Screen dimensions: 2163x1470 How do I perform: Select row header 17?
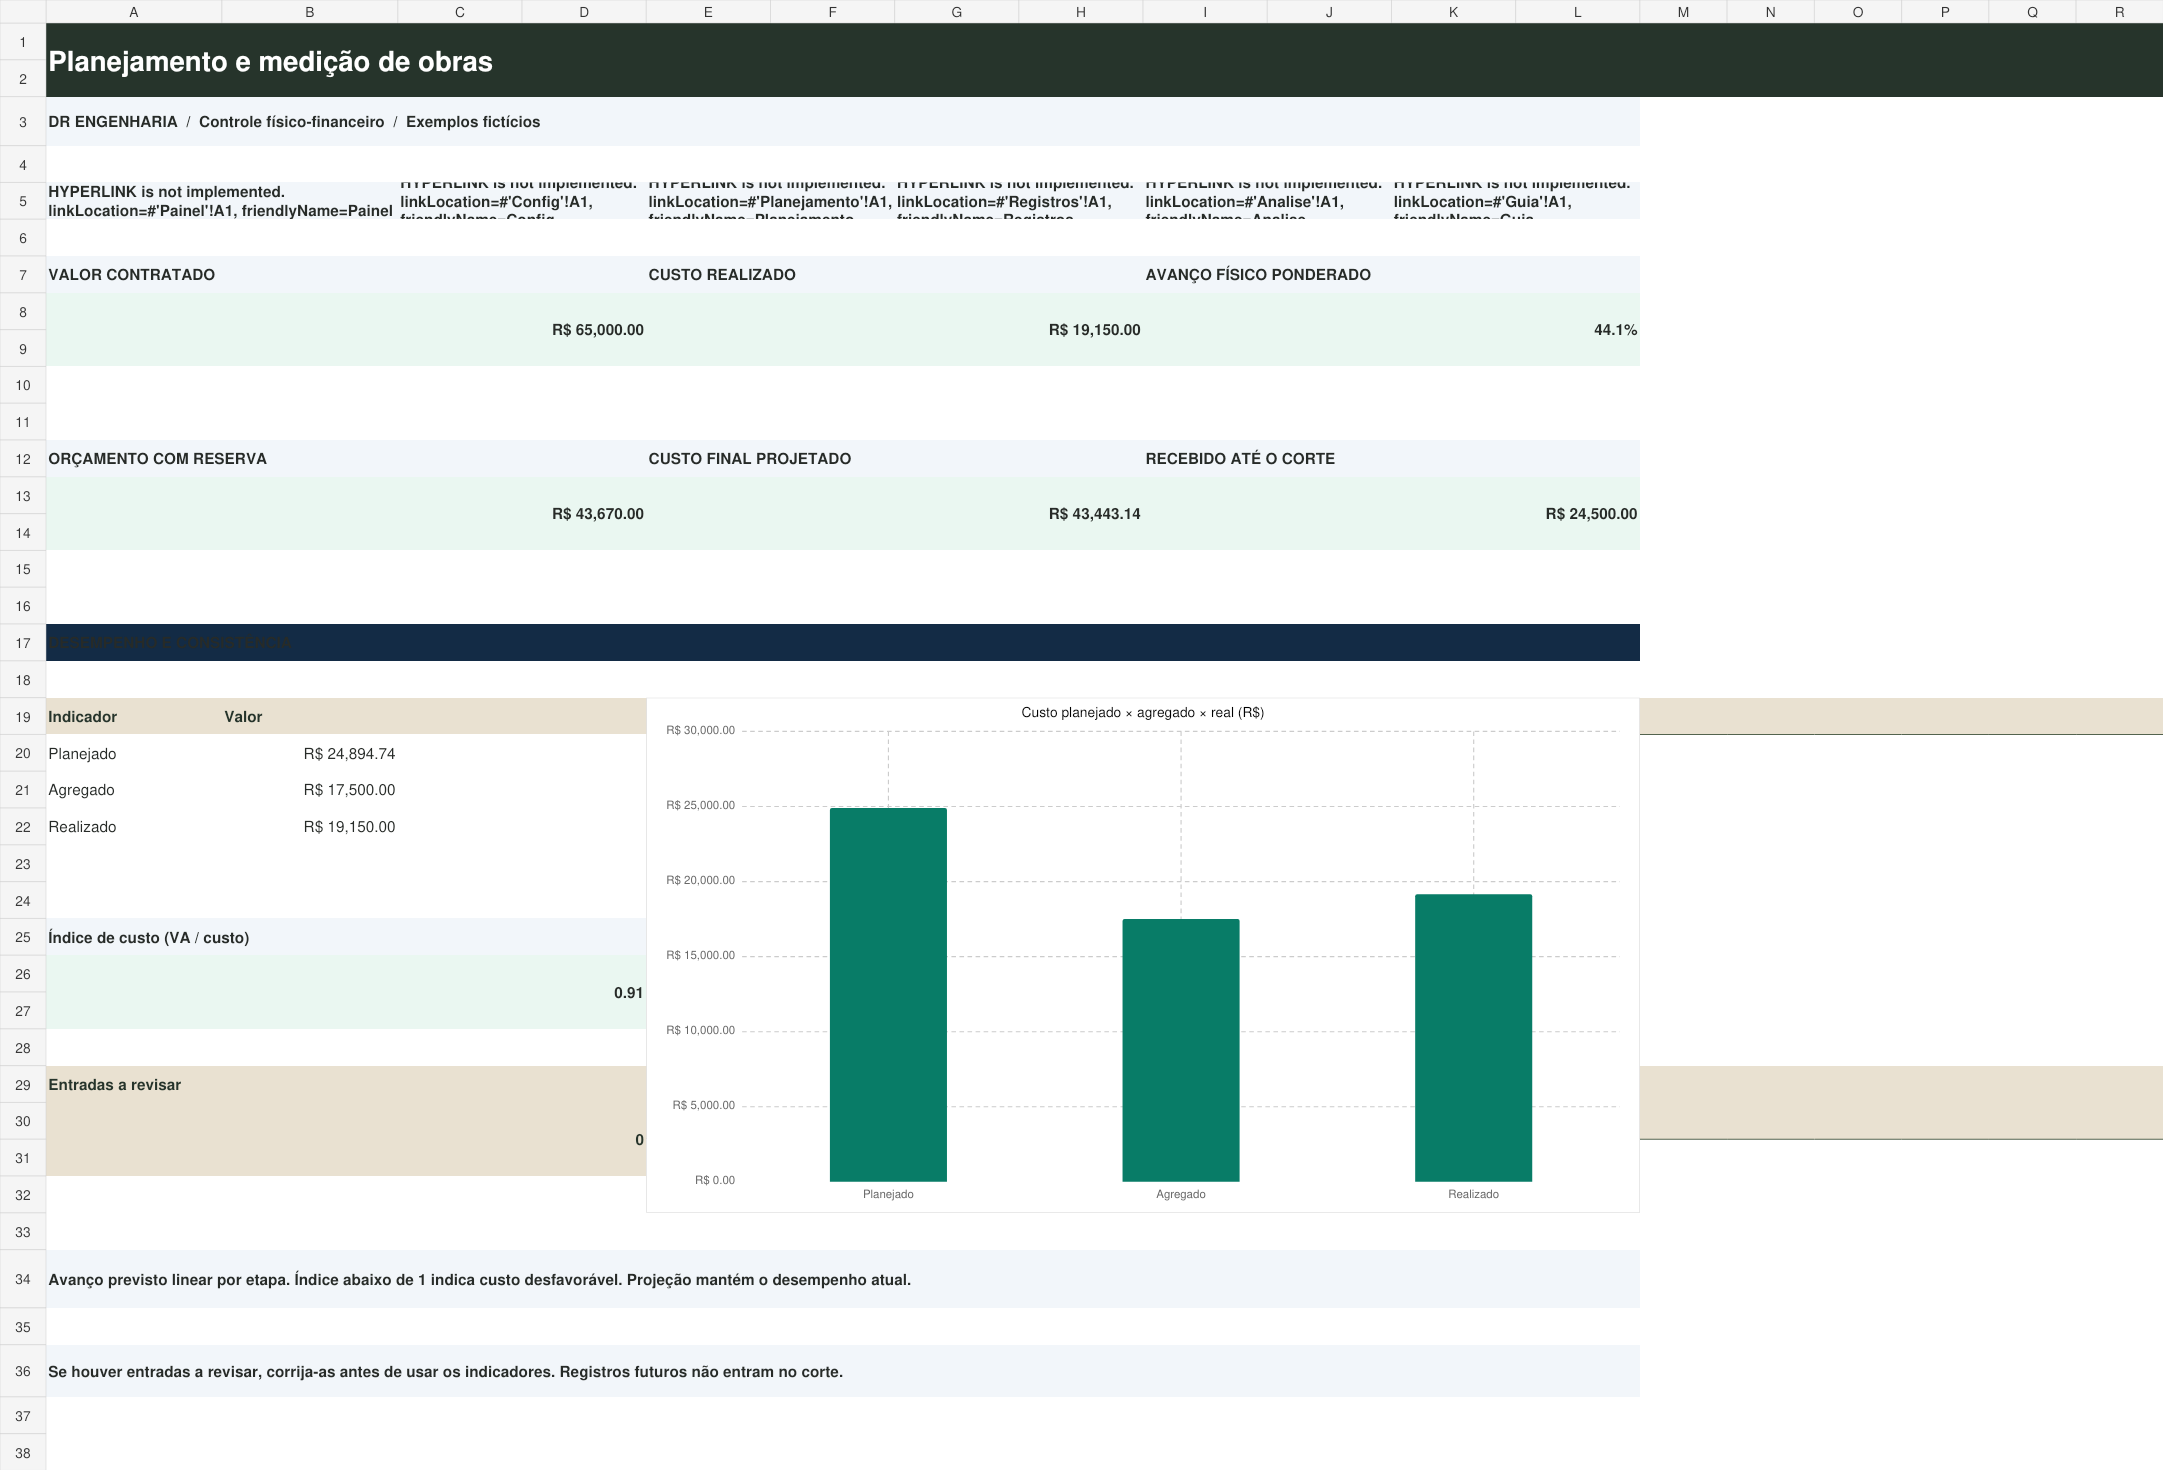point(23,643)
